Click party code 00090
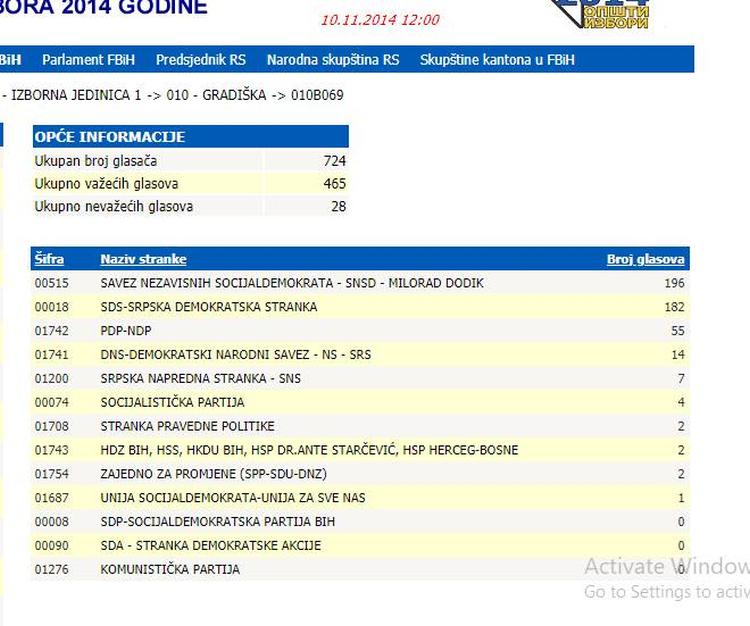The height and width of the screenshot is (626, 750). coord(52,546)
